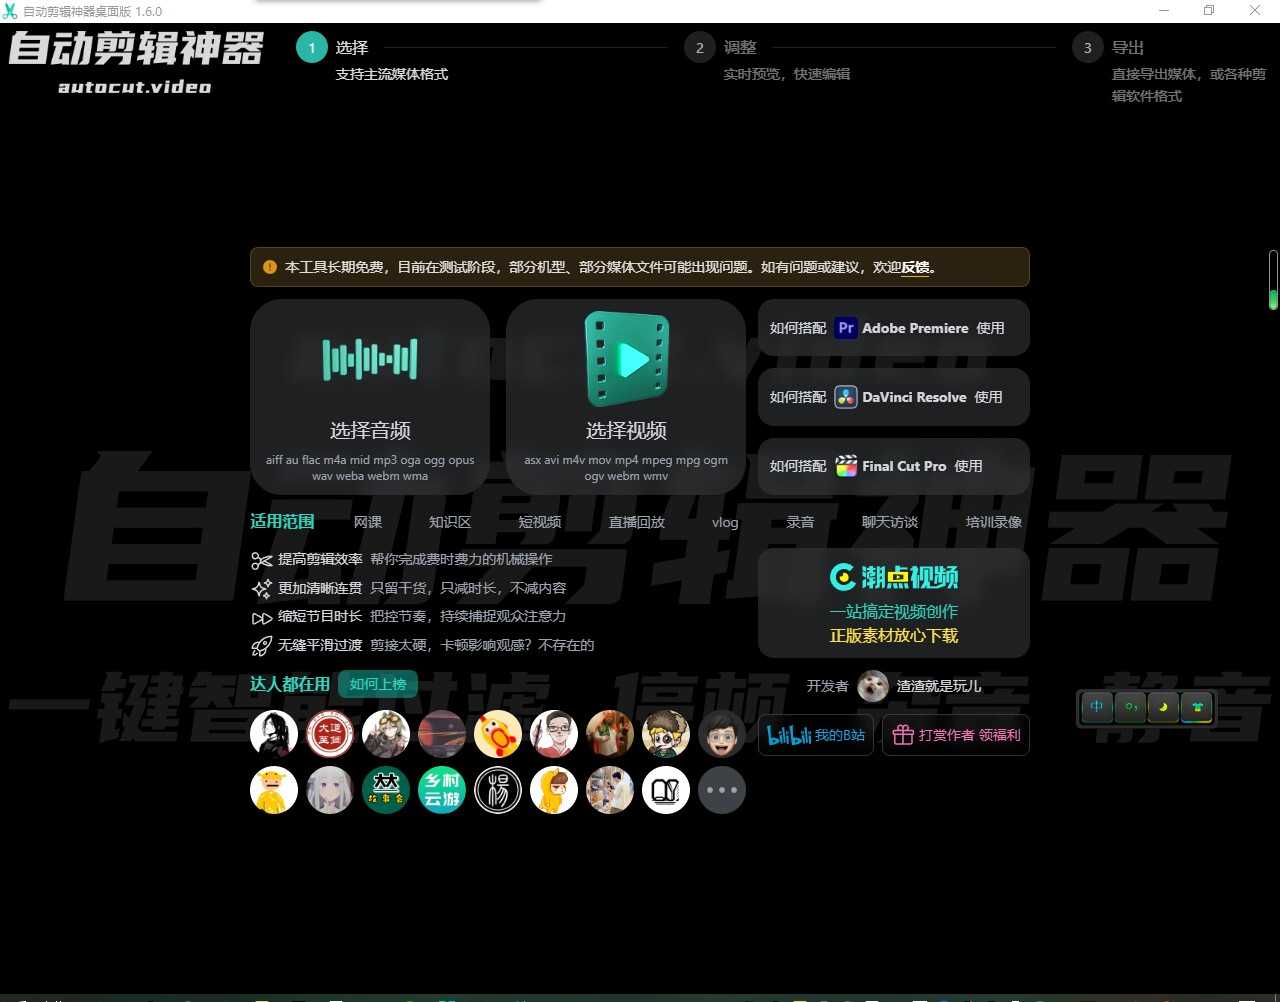Image resolution: width=1280 pixels, height=1002 pixels.
Task: Click the green vertical scrollbar thumb
Action: 1273,298
